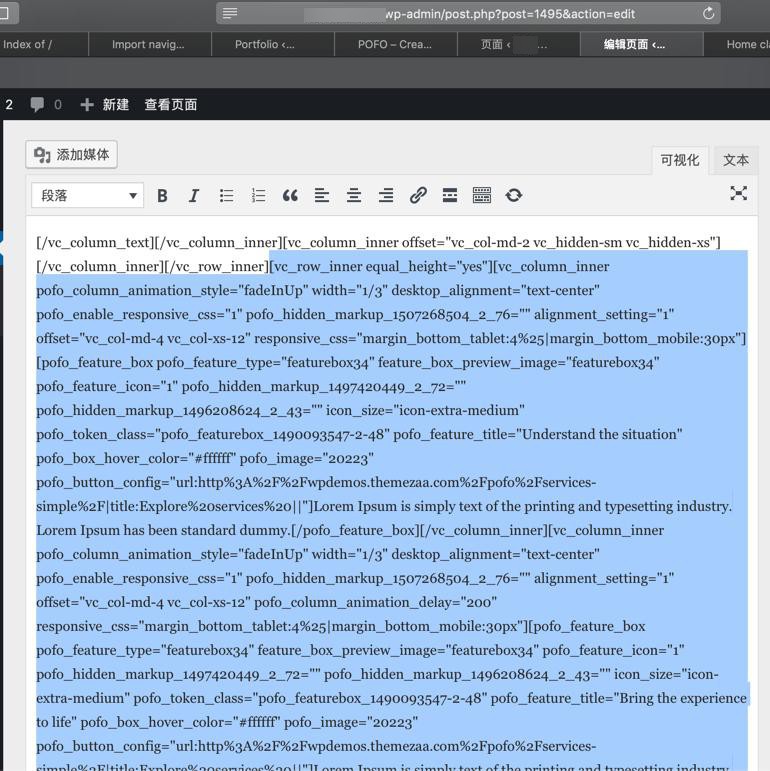Toggle italic formatting in editor toolbar
This screenshot has height=771, width=770.
click(x=194, y=196)
